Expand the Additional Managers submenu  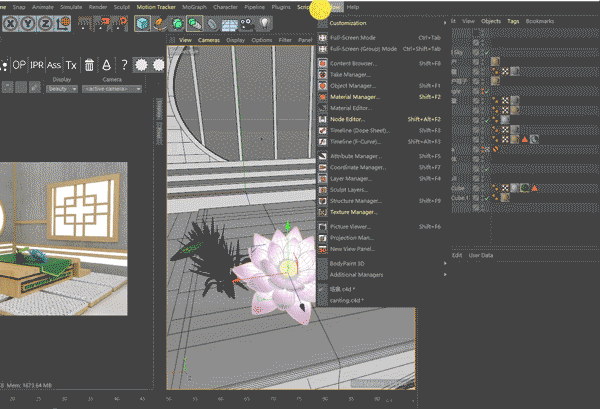coord(382,275)
